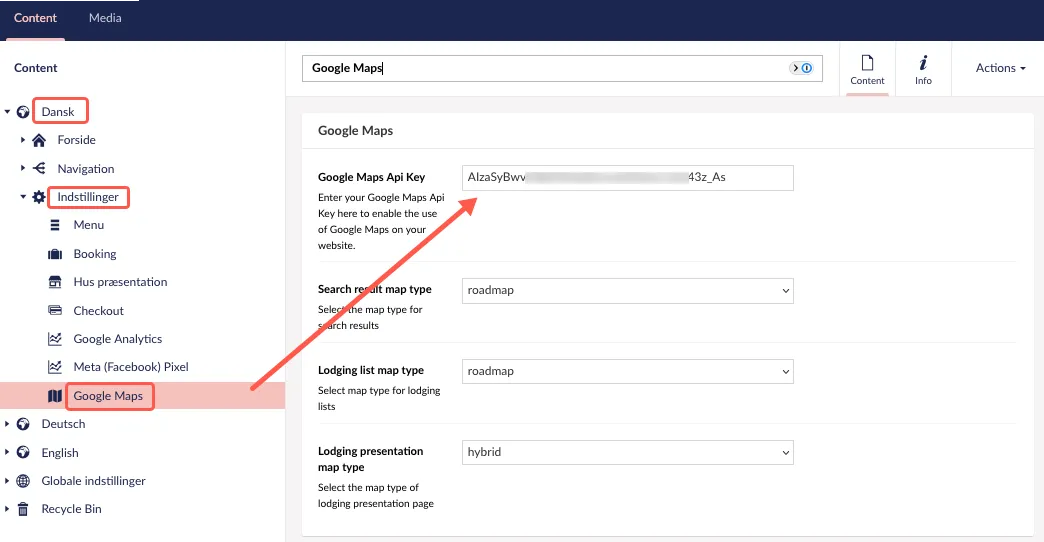Select the Checkout settings item
Screen dimensions: 1044x542
tap(99, 311)
